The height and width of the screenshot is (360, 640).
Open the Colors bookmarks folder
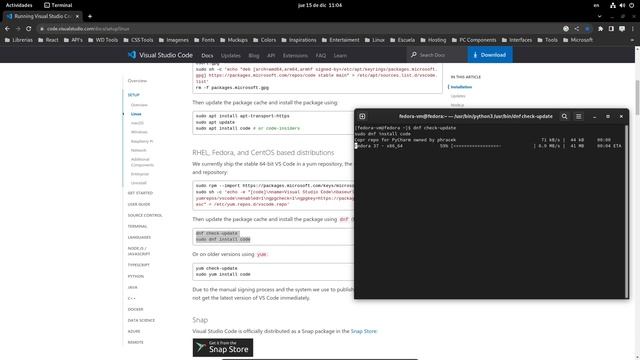point(264,40)
